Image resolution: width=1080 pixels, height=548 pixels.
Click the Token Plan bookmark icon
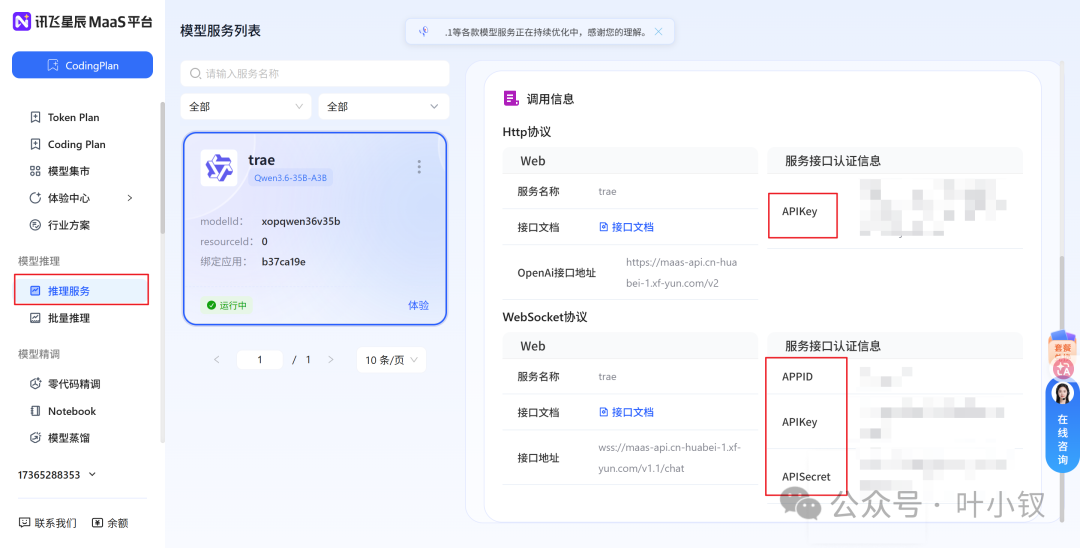35,117
